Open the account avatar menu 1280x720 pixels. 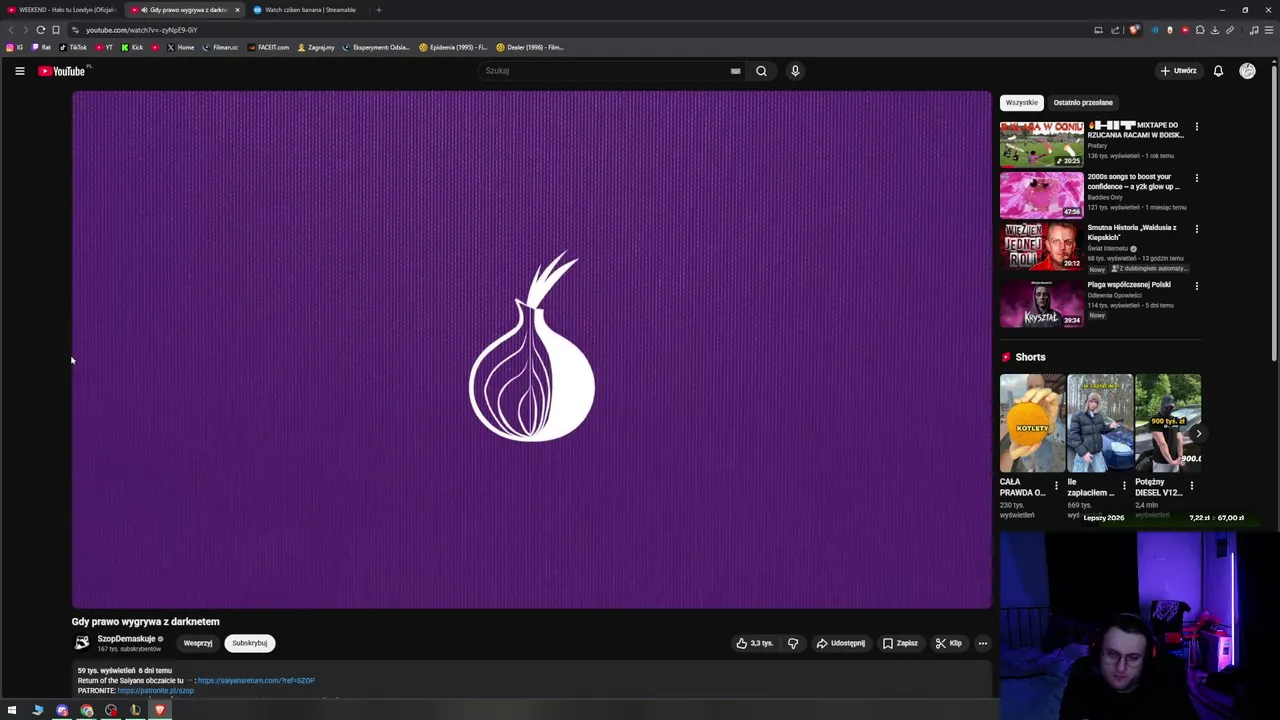click(1247, 71)
